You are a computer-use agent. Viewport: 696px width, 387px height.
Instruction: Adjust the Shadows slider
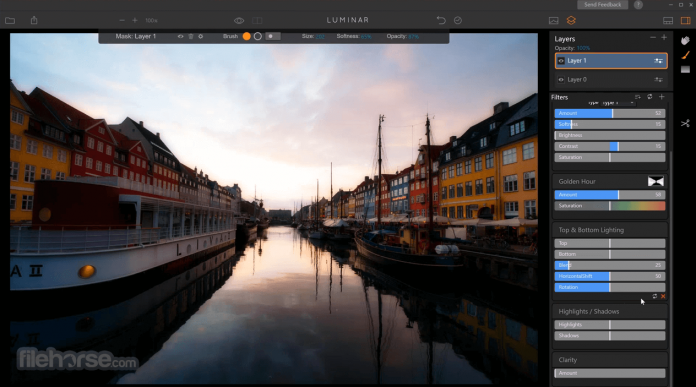(x=610, y=336)
